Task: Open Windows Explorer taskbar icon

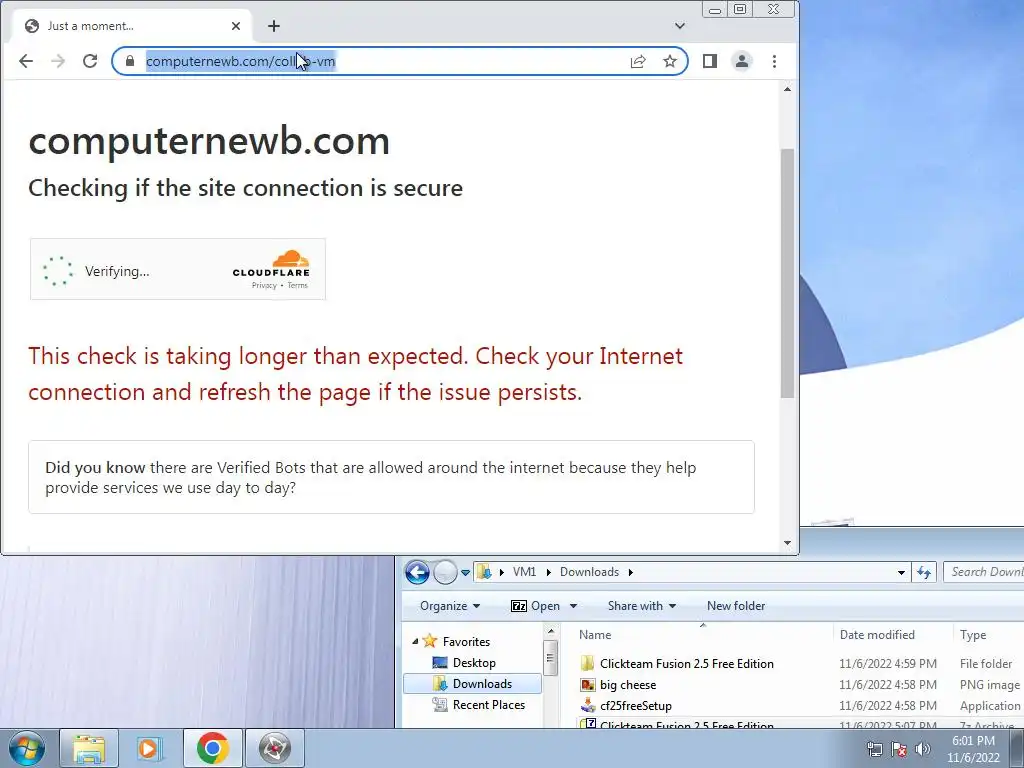Action: pyautogui.click(x=89, y=748)
